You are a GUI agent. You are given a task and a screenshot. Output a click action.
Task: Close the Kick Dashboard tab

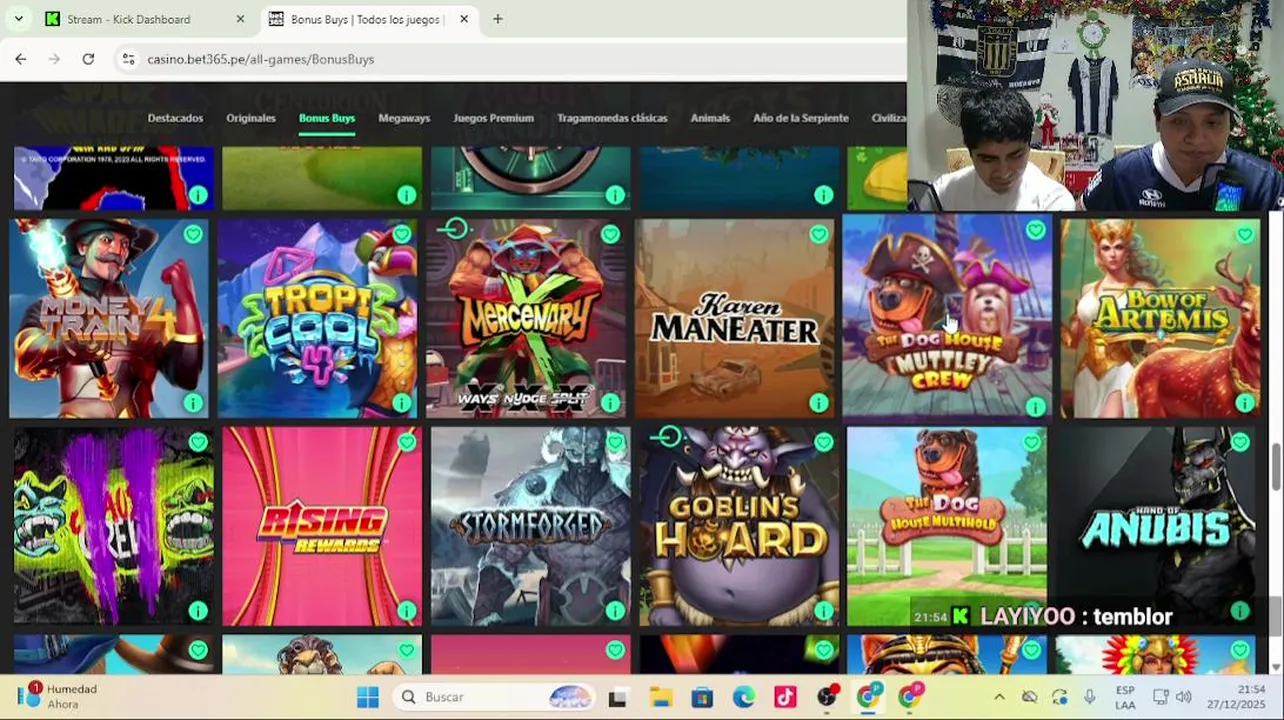pos(240,19)
